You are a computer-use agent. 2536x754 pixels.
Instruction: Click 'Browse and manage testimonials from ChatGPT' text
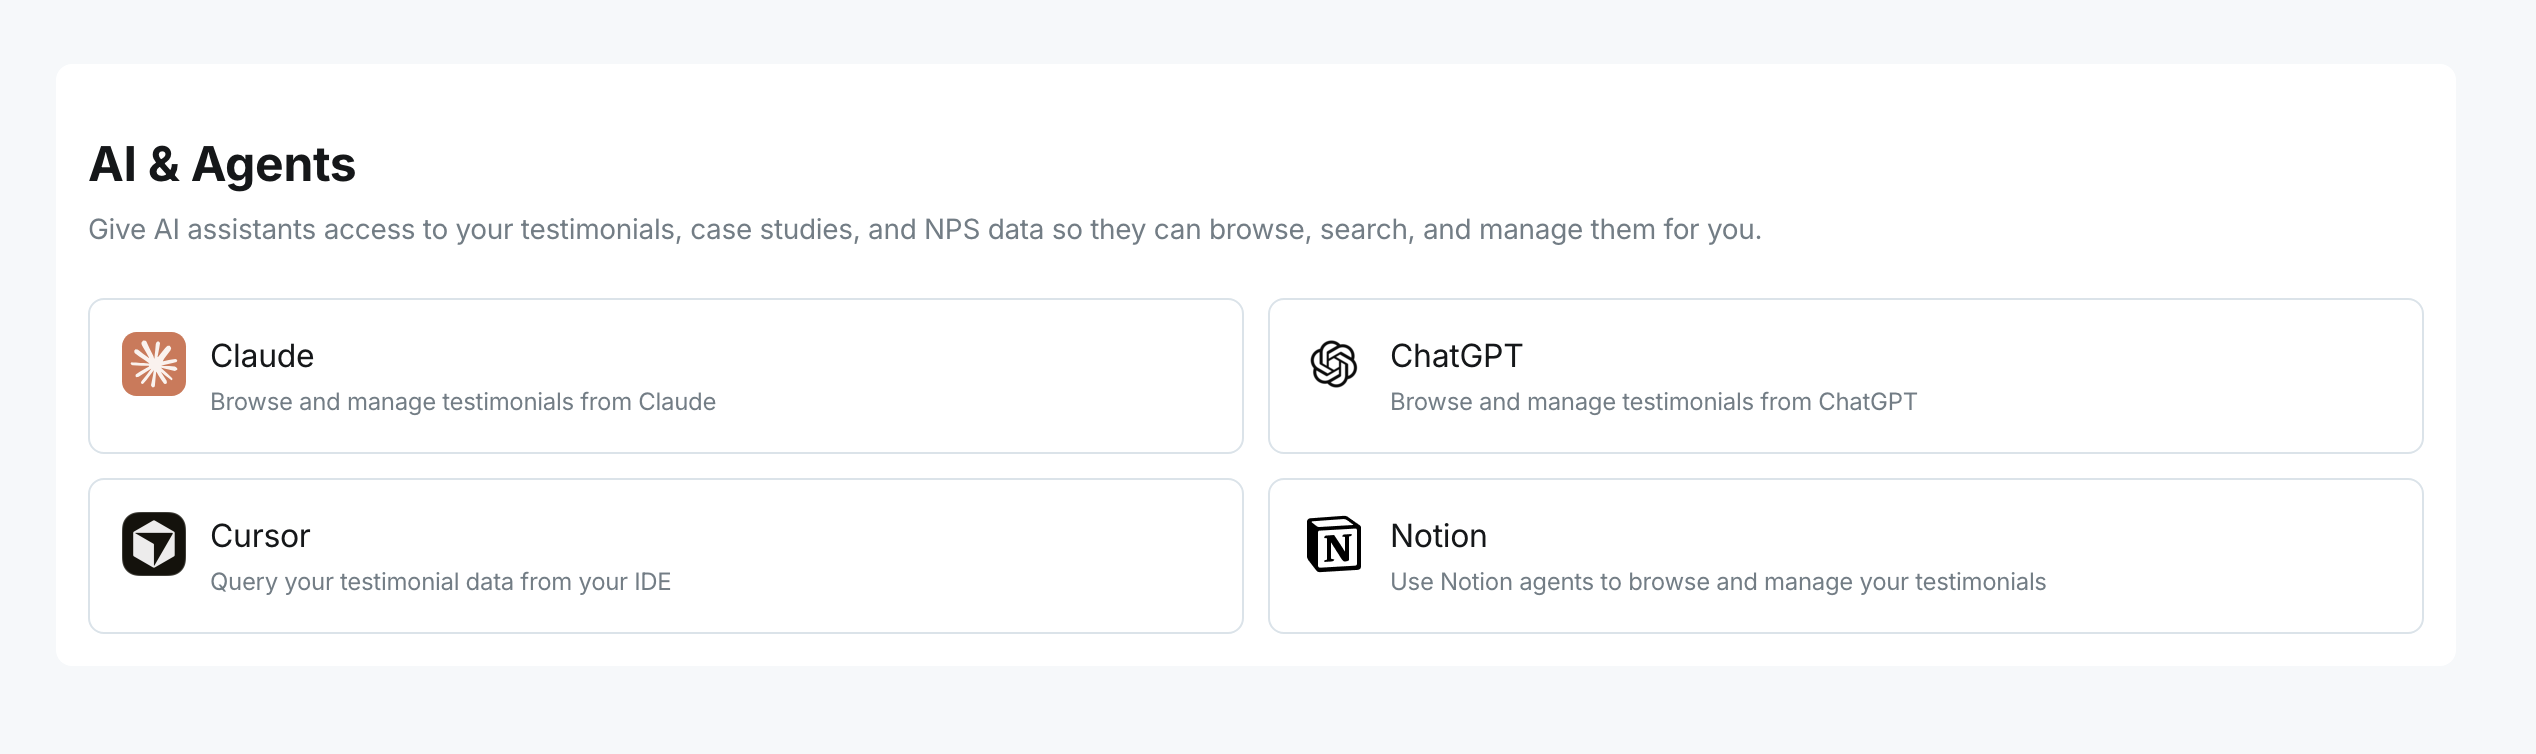[x=1653, y=402]
